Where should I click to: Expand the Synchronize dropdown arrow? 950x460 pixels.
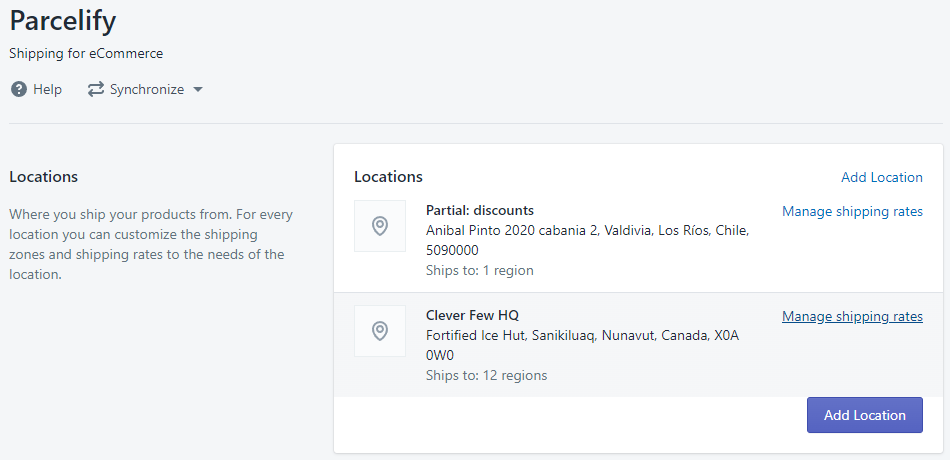pos(198,90)
